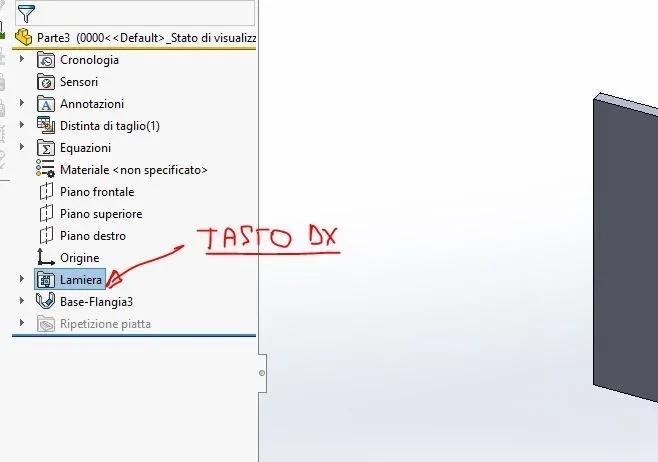The width and height of the screenshot is (658, 462).
Task: Select Piano destro plane
Action: [93, 236]
